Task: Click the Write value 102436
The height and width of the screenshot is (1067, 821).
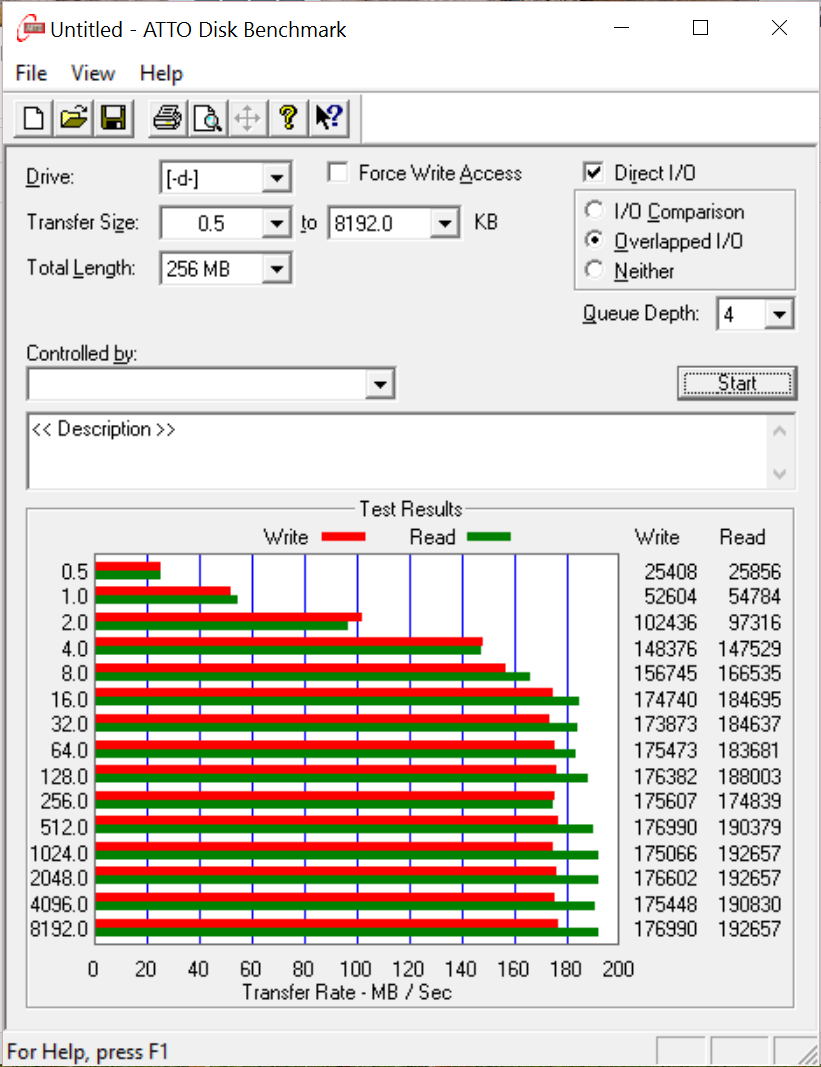Action: pos(665,623)
